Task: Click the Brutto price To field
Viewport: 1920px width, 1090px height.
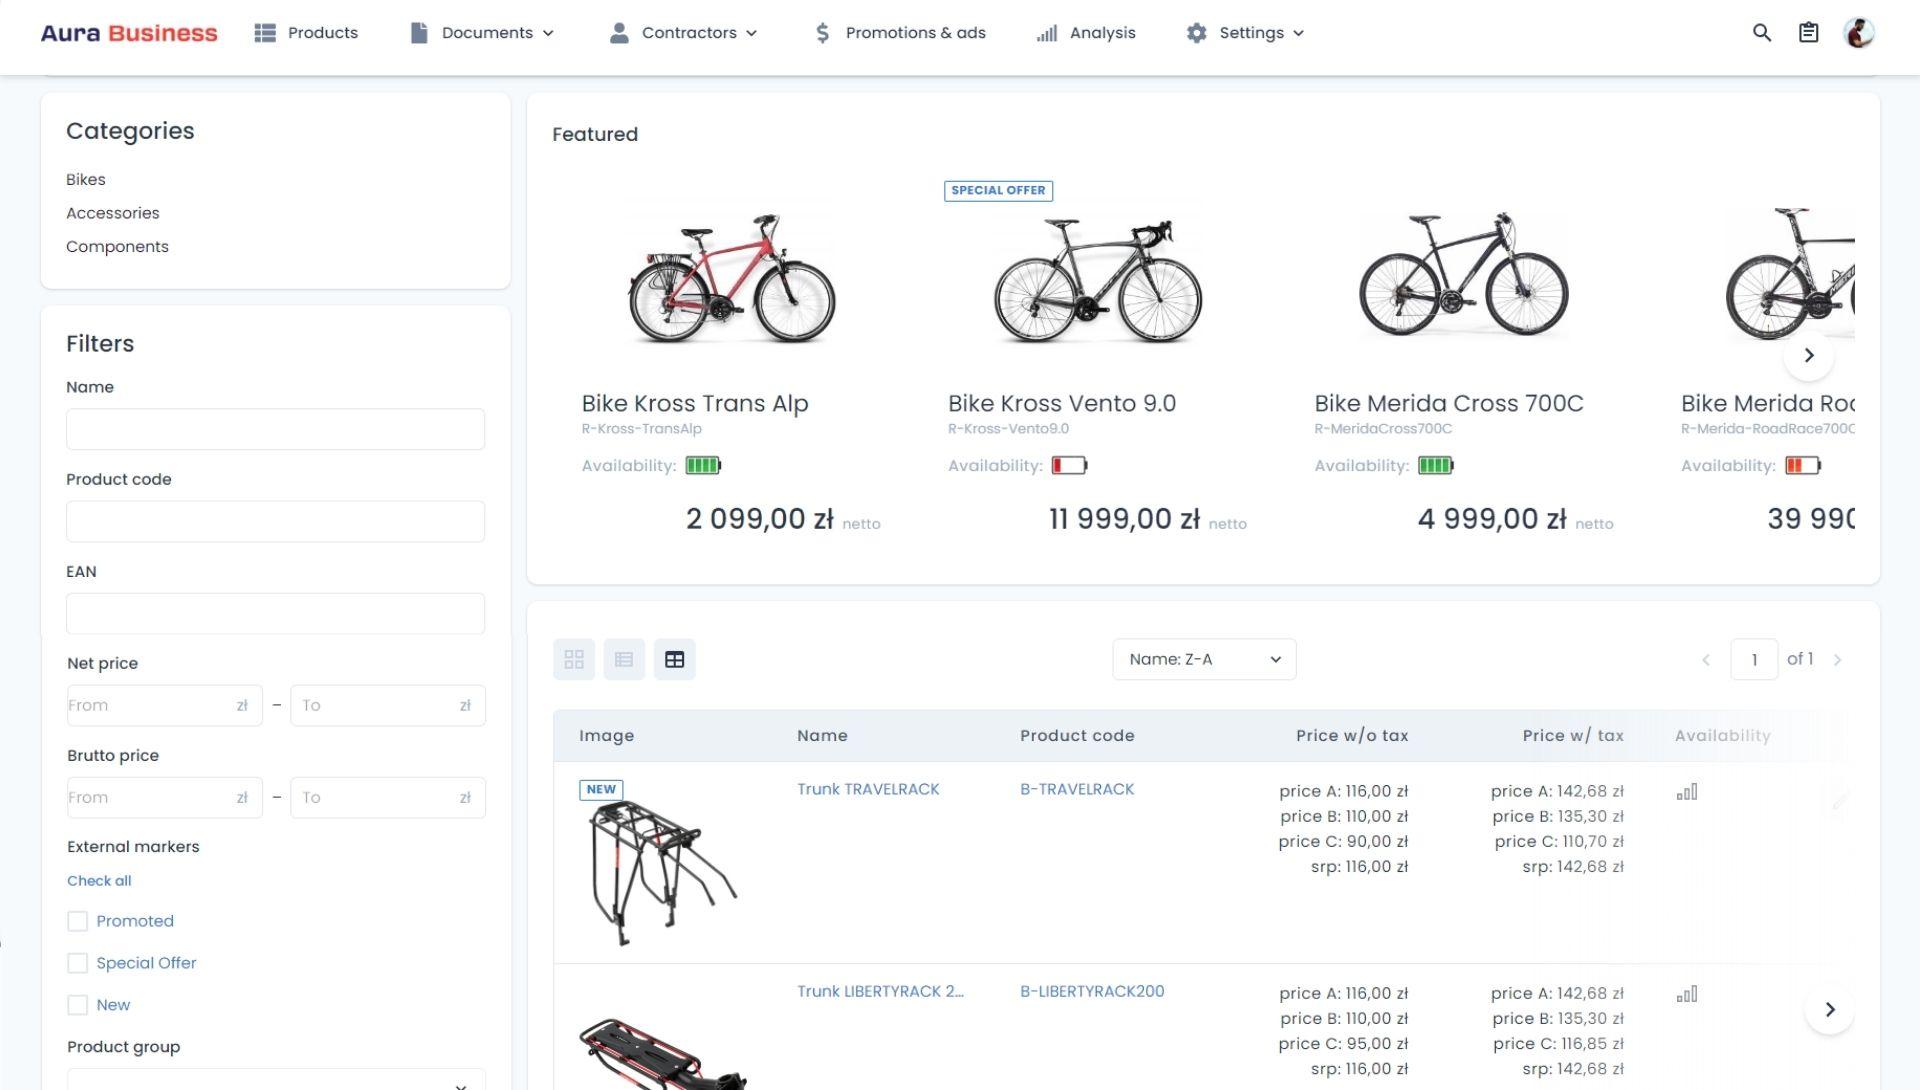Action: point(388,797)
